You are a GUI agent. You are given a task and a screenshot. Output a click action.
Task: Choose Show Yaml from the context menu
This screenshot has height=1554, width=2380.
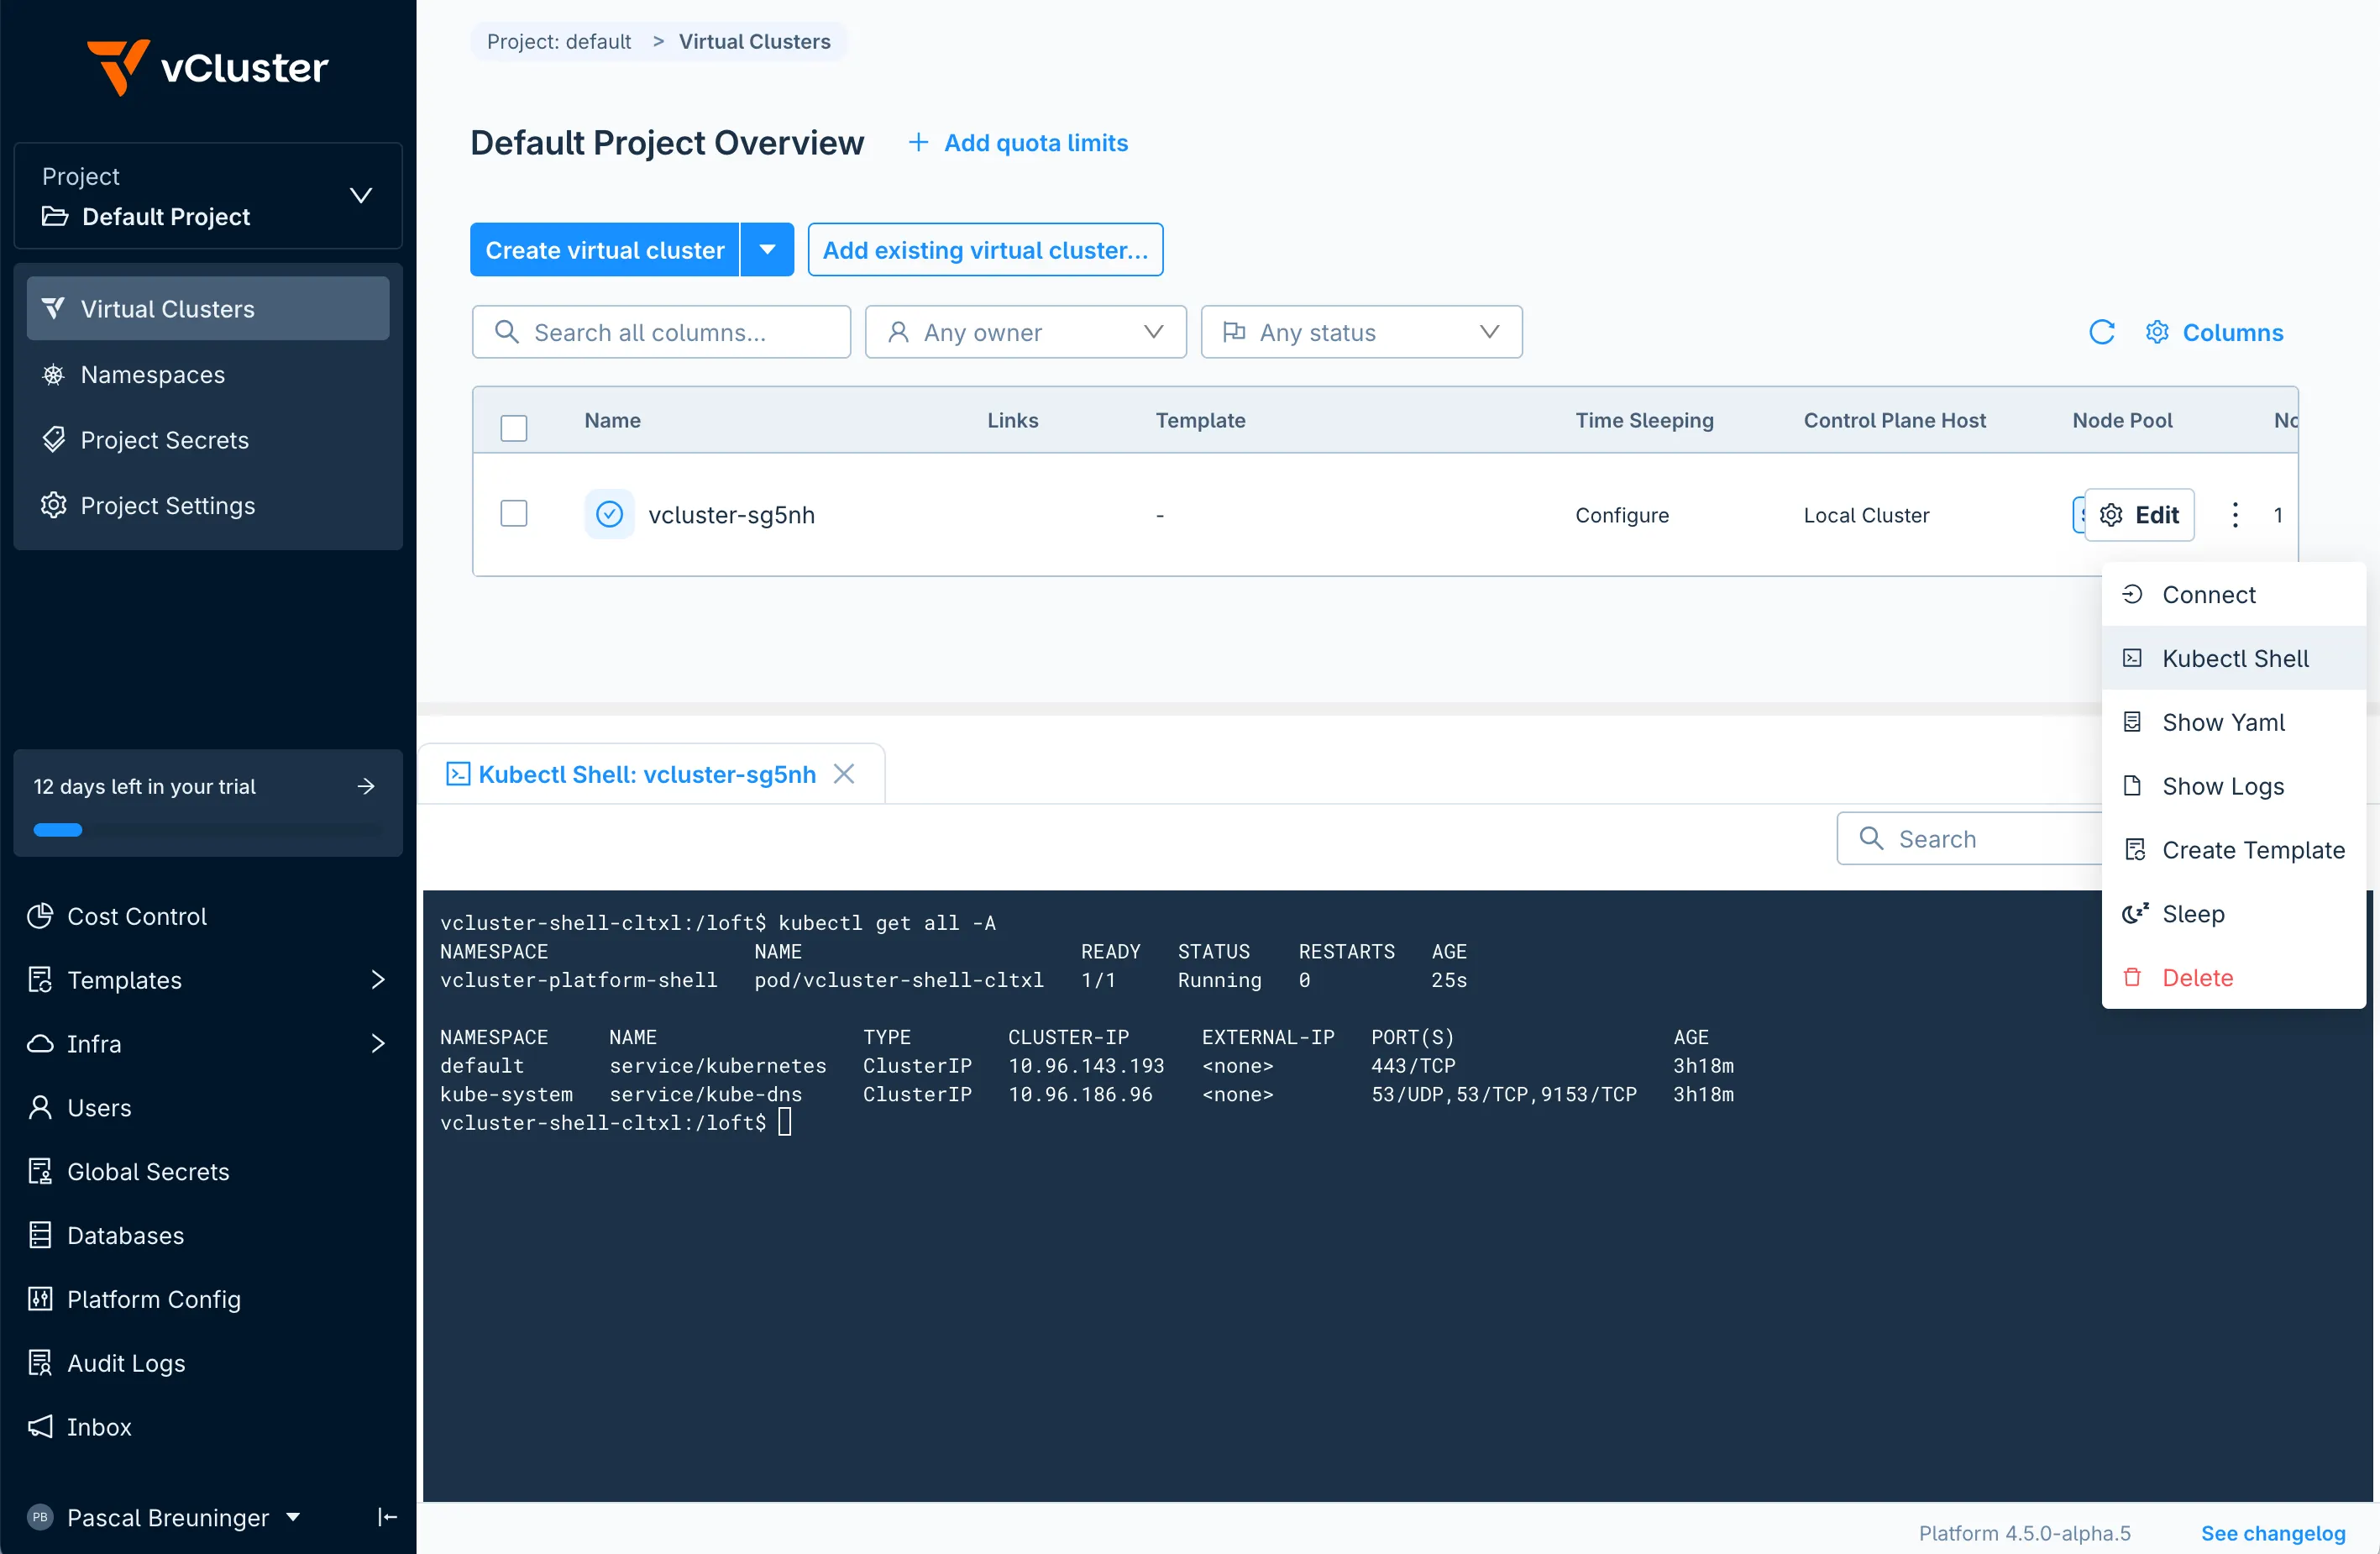tap(2222, 722)
